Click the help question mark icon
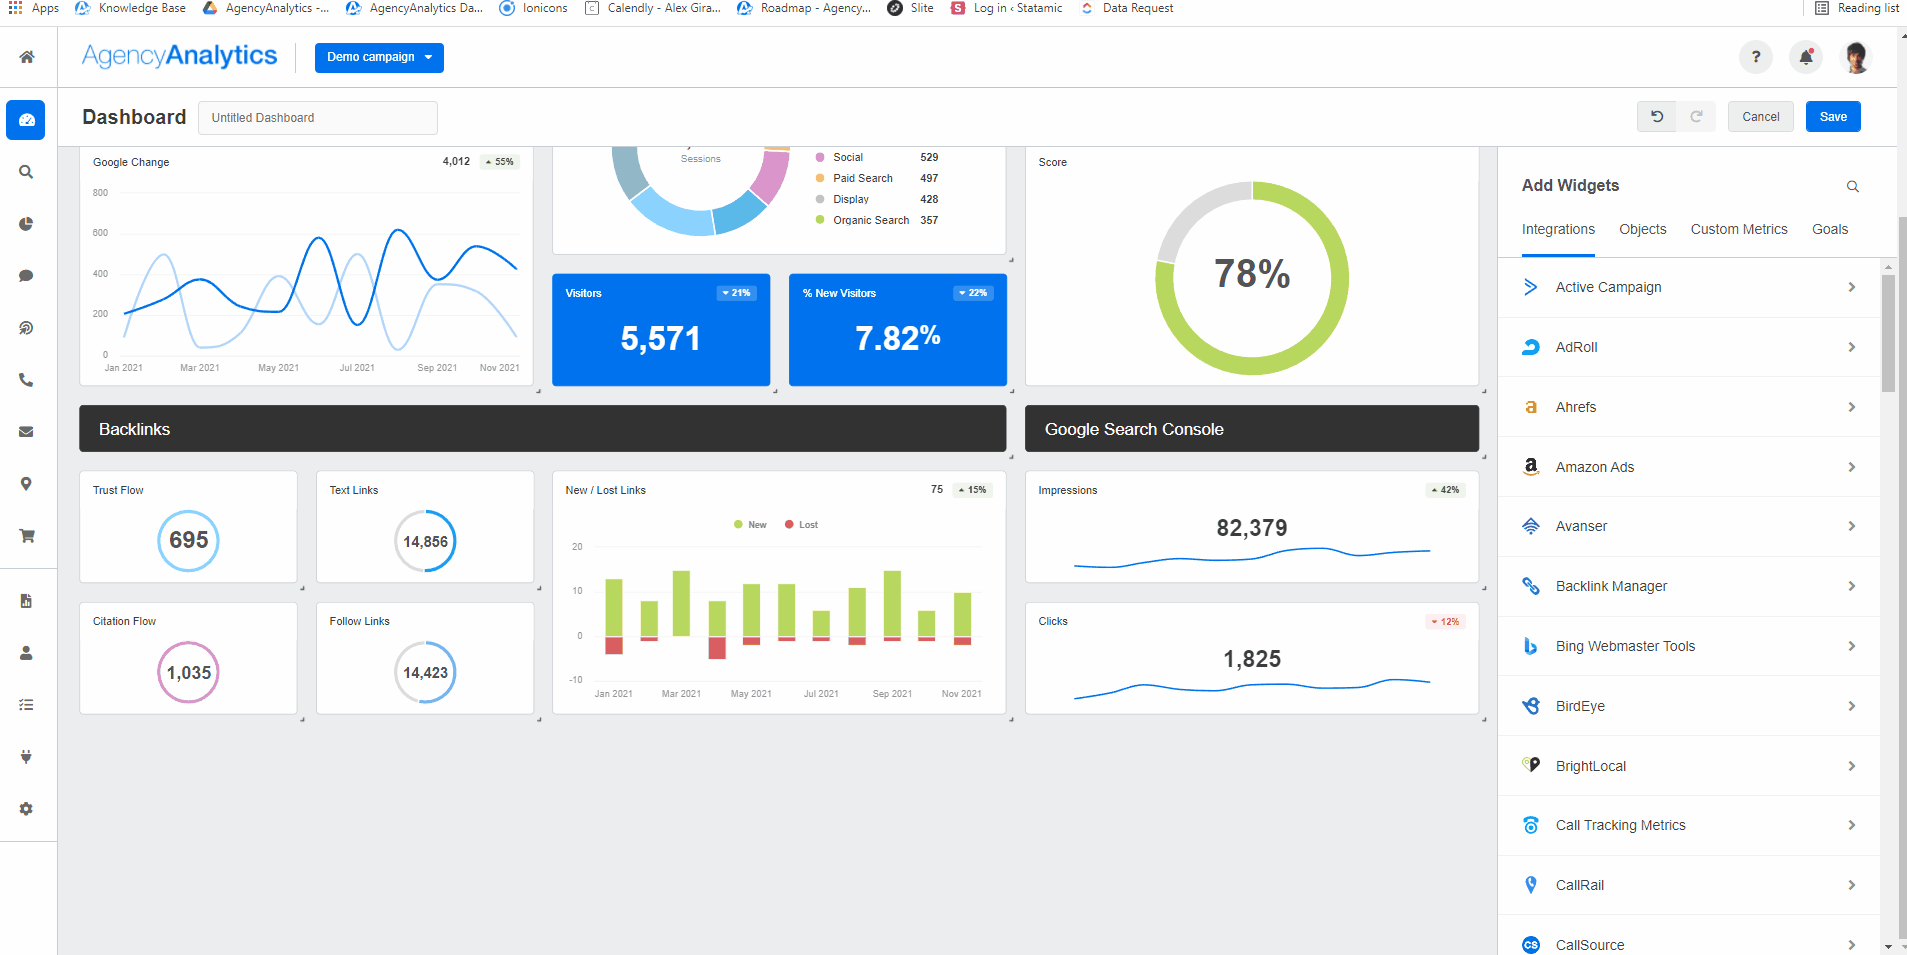This screenshot has height=955, width=1907. pos(1756,57)
